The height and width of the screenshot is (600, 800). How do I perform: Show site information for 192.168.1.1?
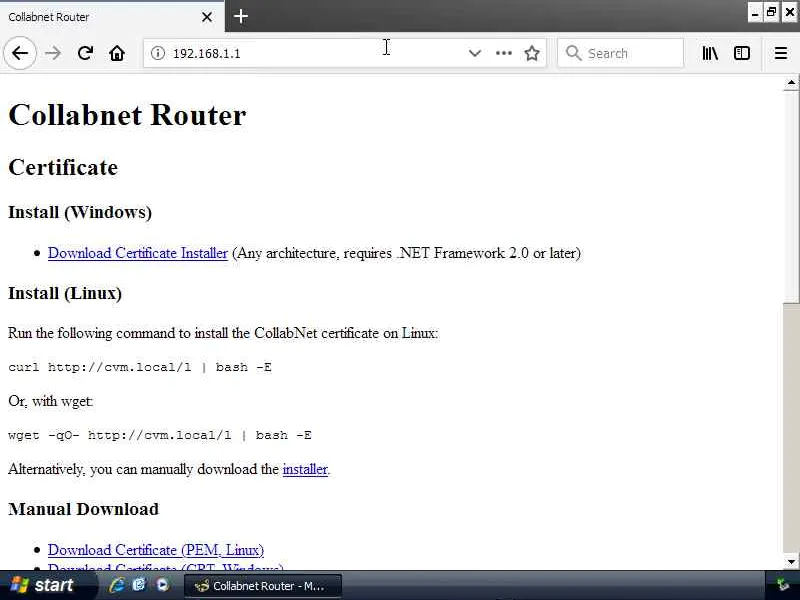click(158, 53)
